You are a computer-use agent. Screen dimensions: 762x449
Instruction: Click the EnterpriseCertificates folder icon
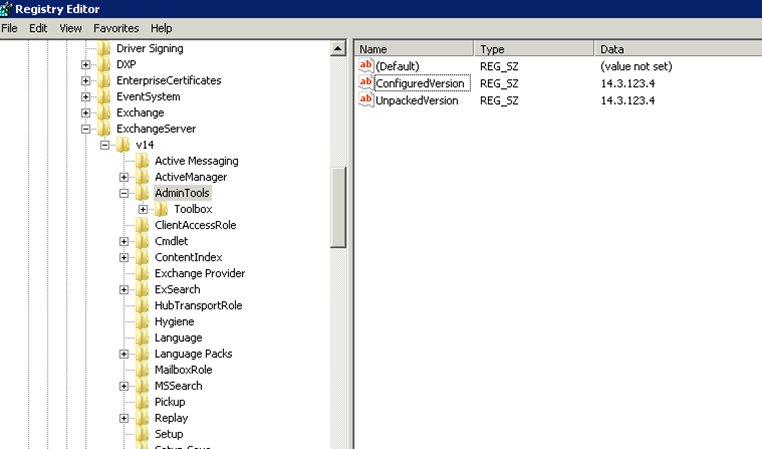[104, 80]
